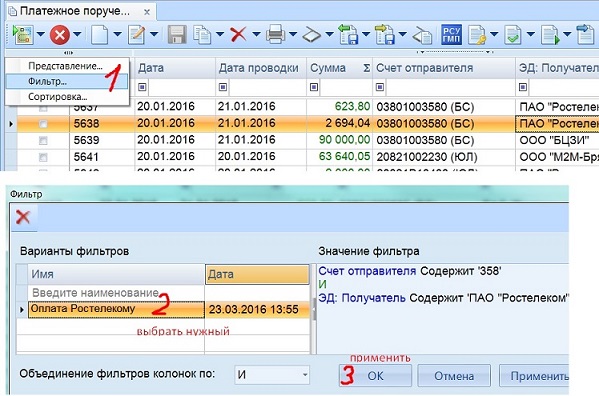Image resolution: width=599 pixels, height=396 pixels.
Task: Open dropdown arrow next to copy icon
Action: click(x=220, y=34)
